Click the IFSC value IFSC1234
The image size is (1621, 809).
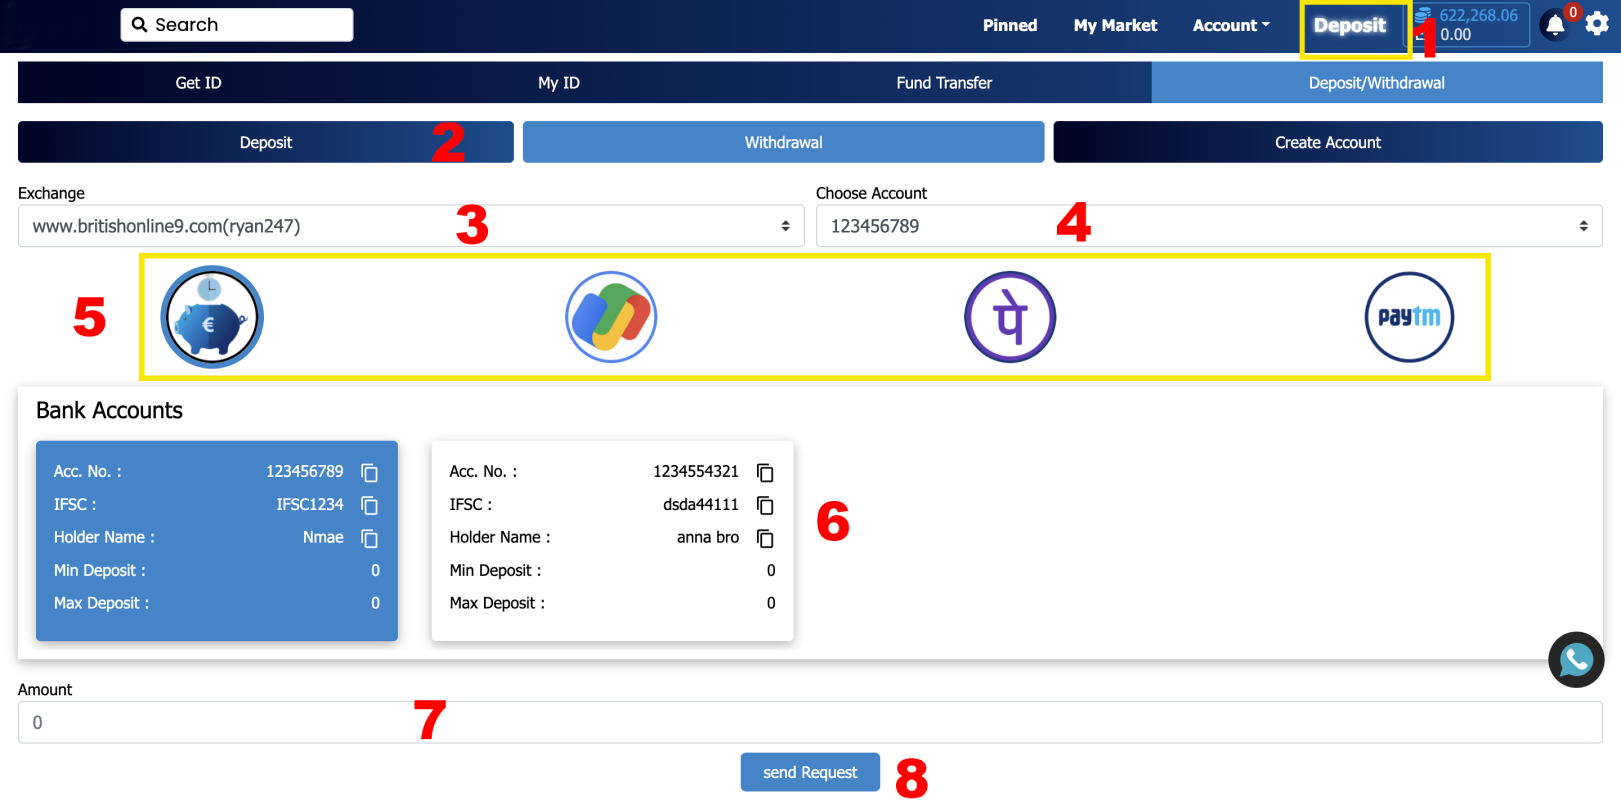point(310,504)
